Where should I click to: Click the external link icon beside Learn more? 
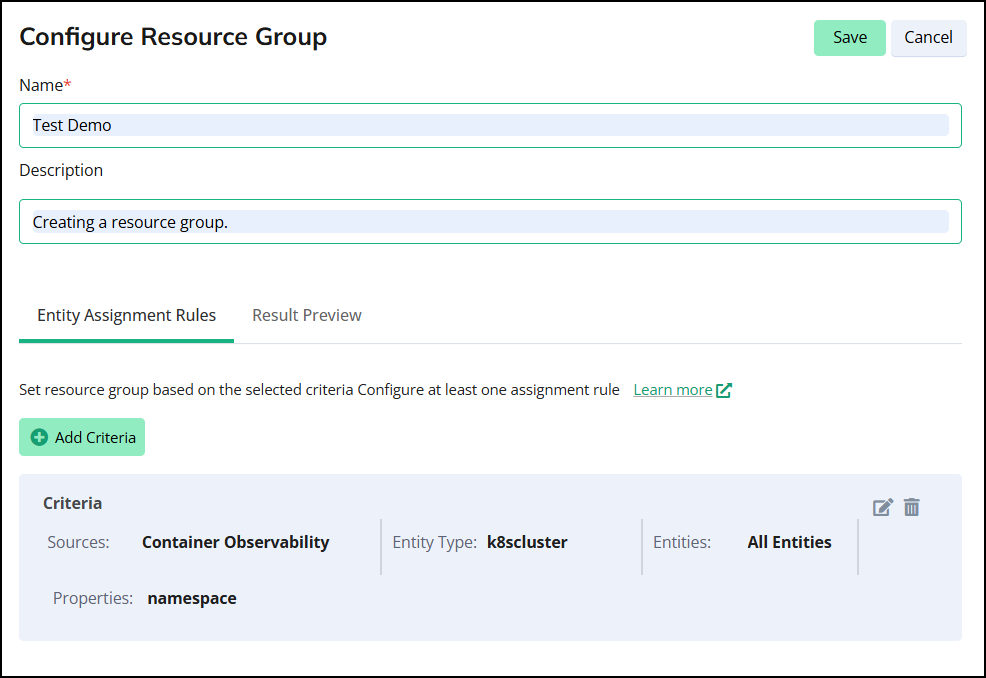724,390
